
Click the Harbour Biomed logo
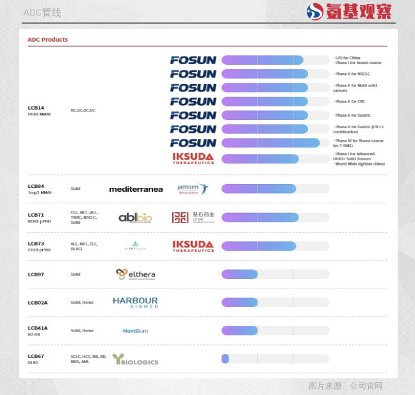pyautogui.click(x=135, y=302)
